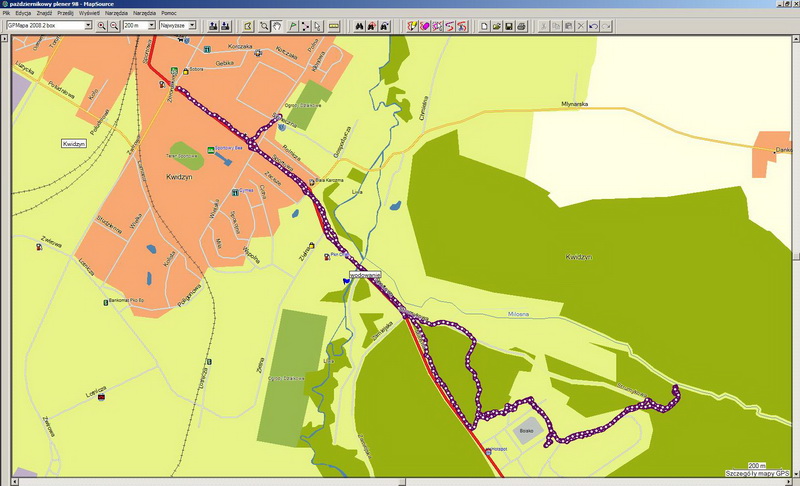Click the wodowanie waypoint label on map
Screen dimensions: 800x486
click(x=365, y=274)
